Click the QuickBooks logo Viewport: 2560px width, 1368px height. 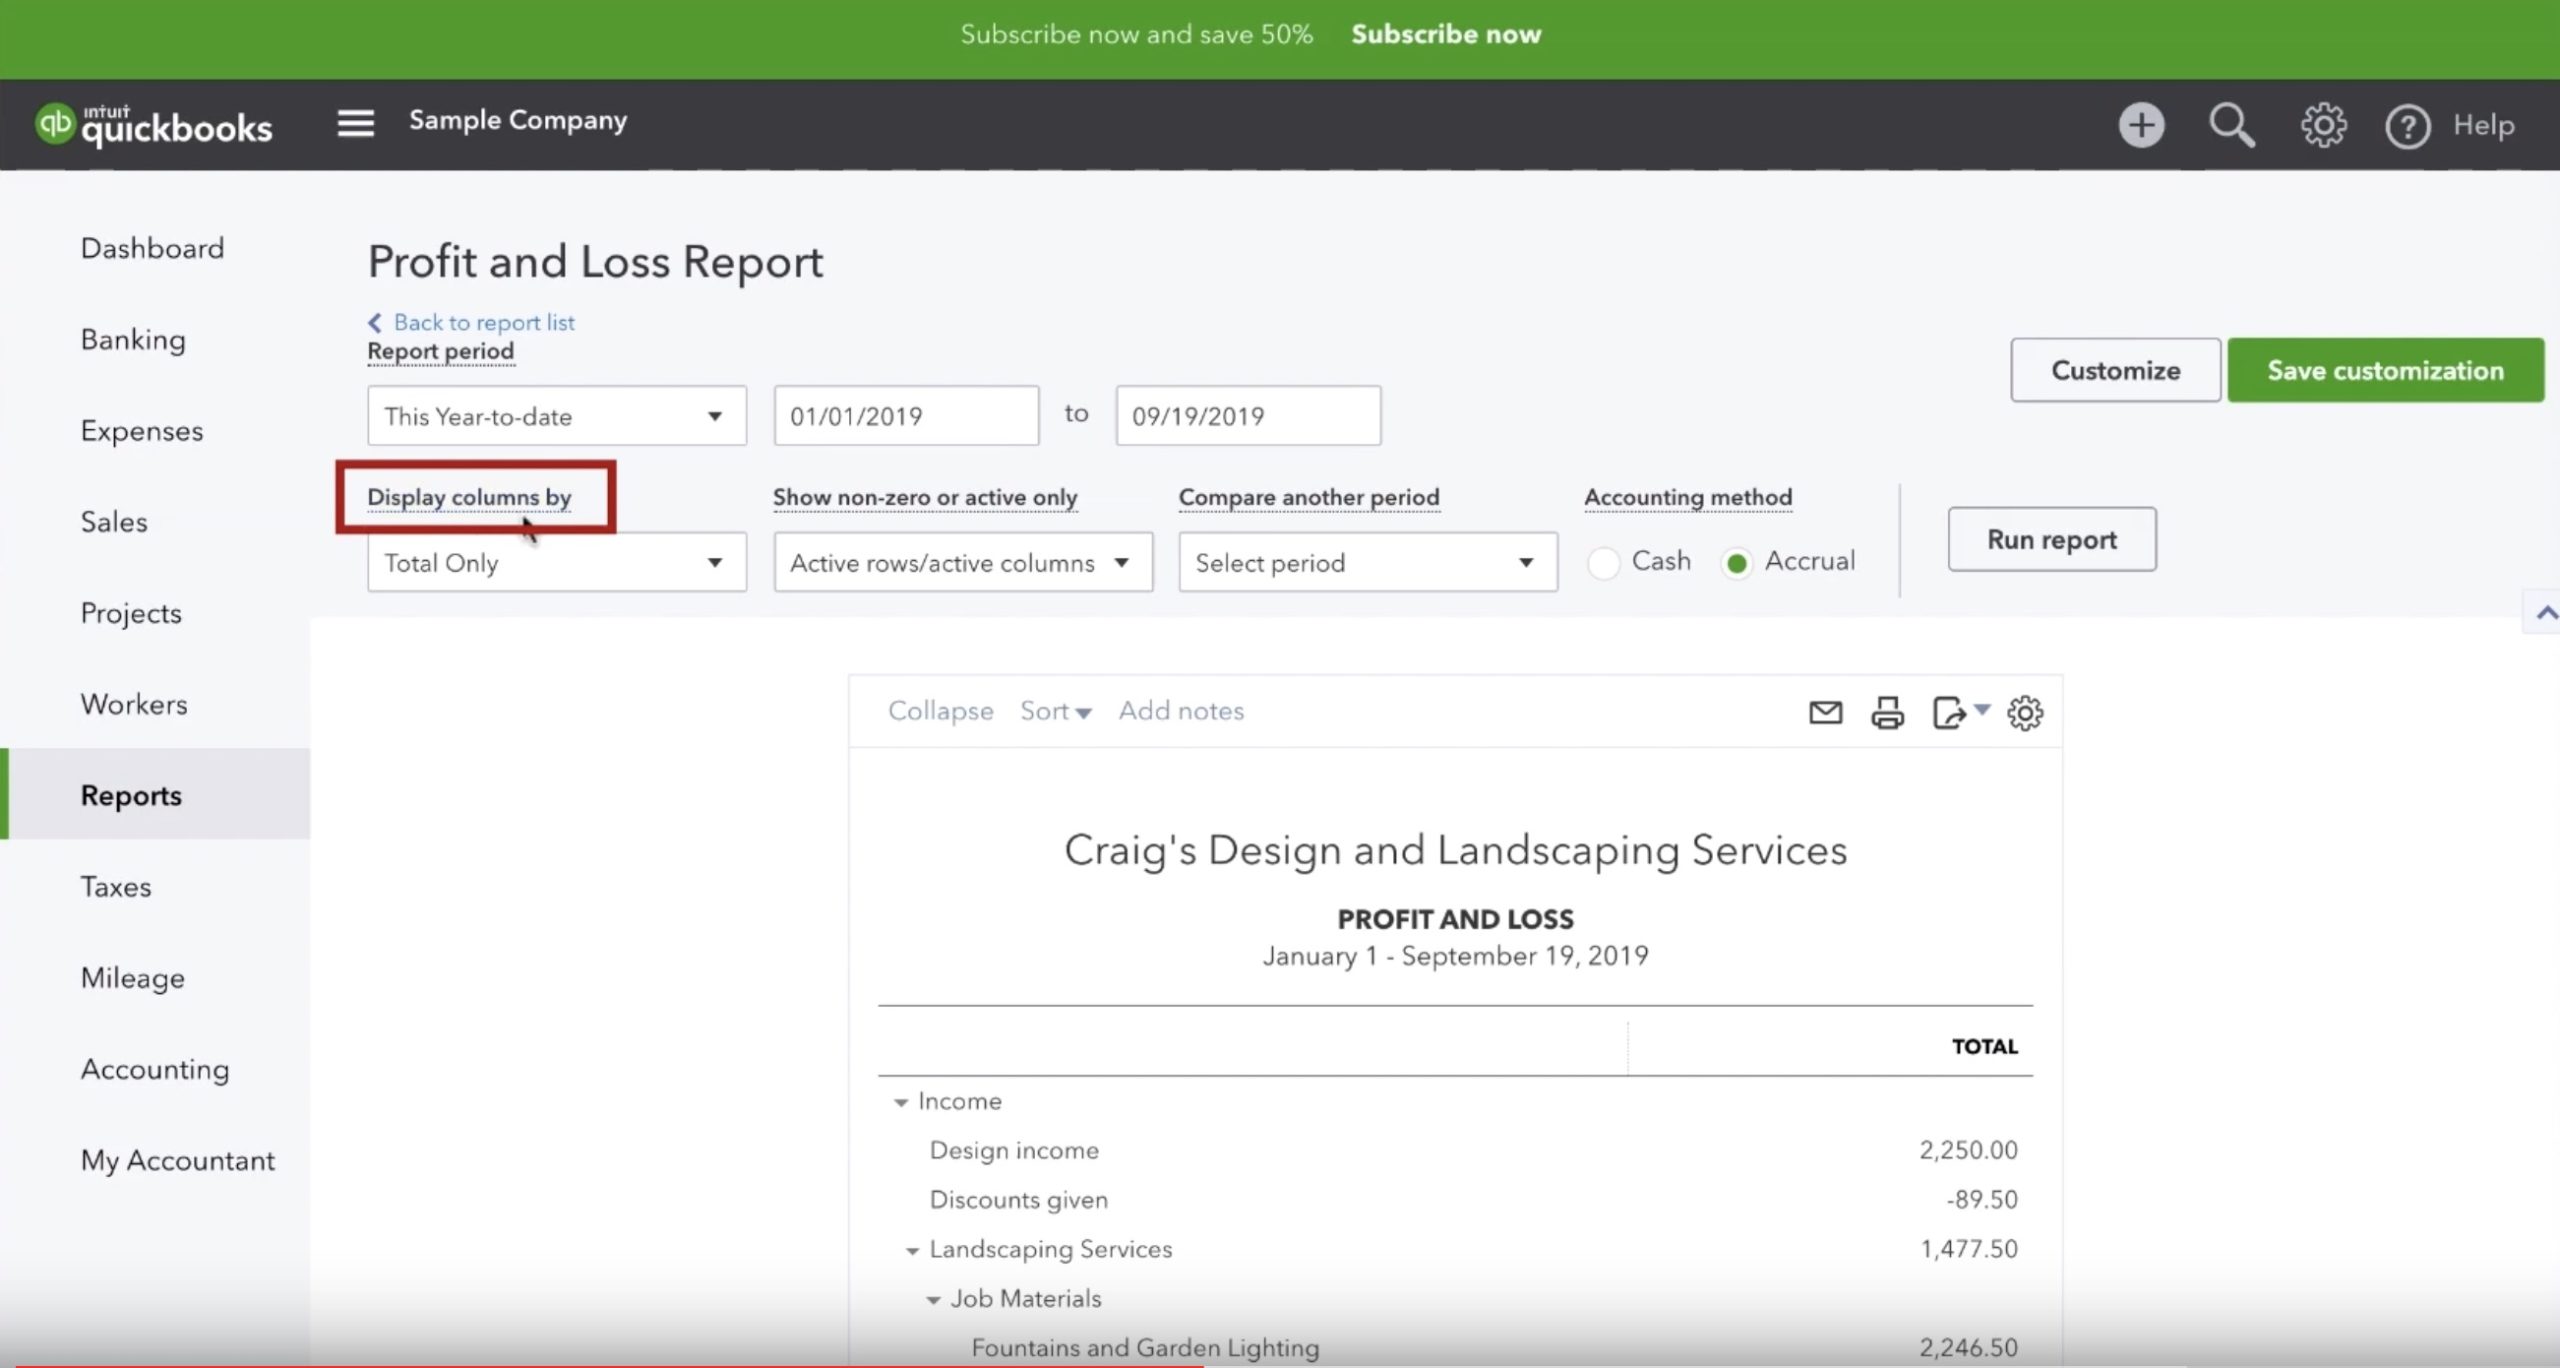tap(153, 125)
